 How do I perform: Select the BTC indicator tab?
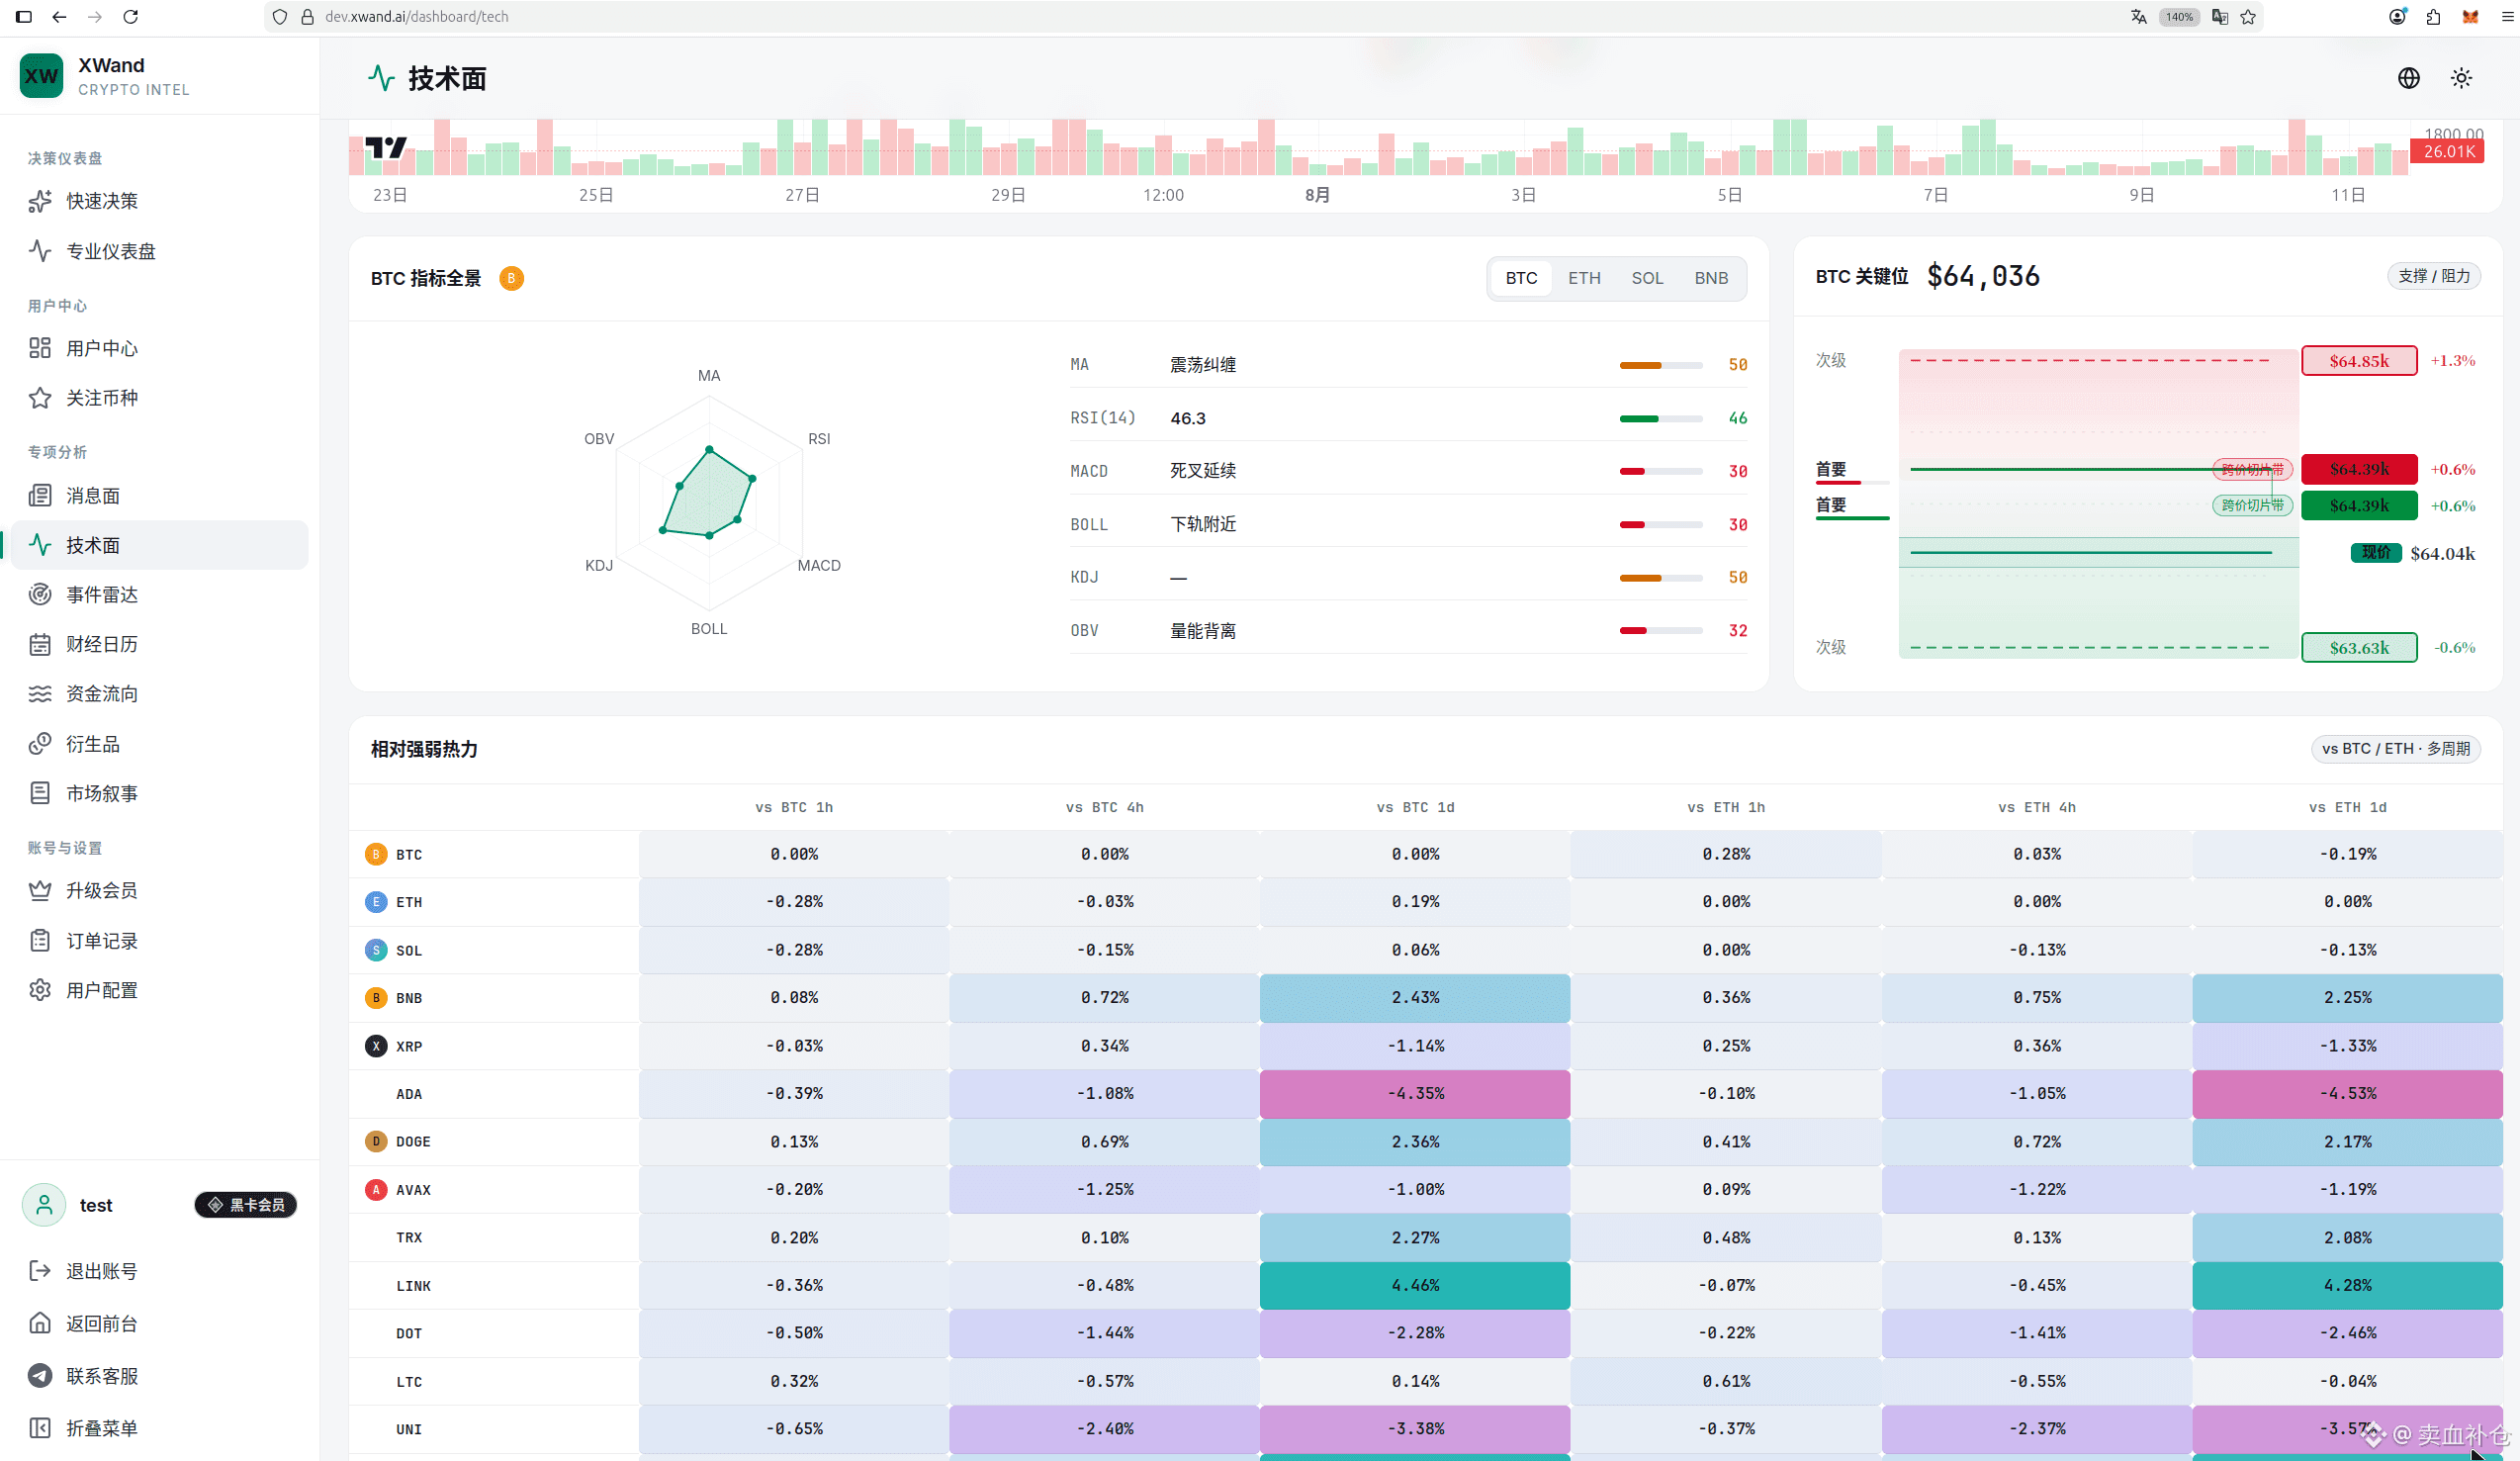pyautogui.click(x=1521, y=278)
